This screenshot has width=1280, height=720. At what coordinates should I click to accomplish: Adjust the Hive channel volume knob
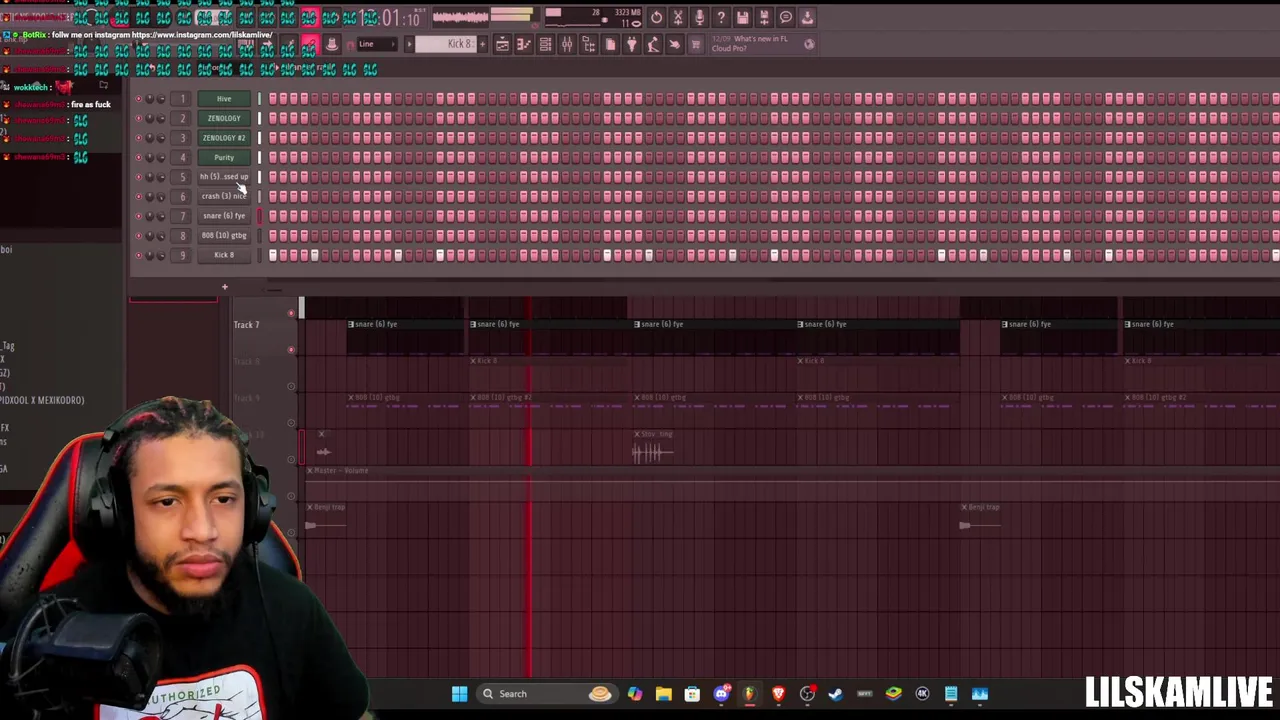tap(161, 99)
